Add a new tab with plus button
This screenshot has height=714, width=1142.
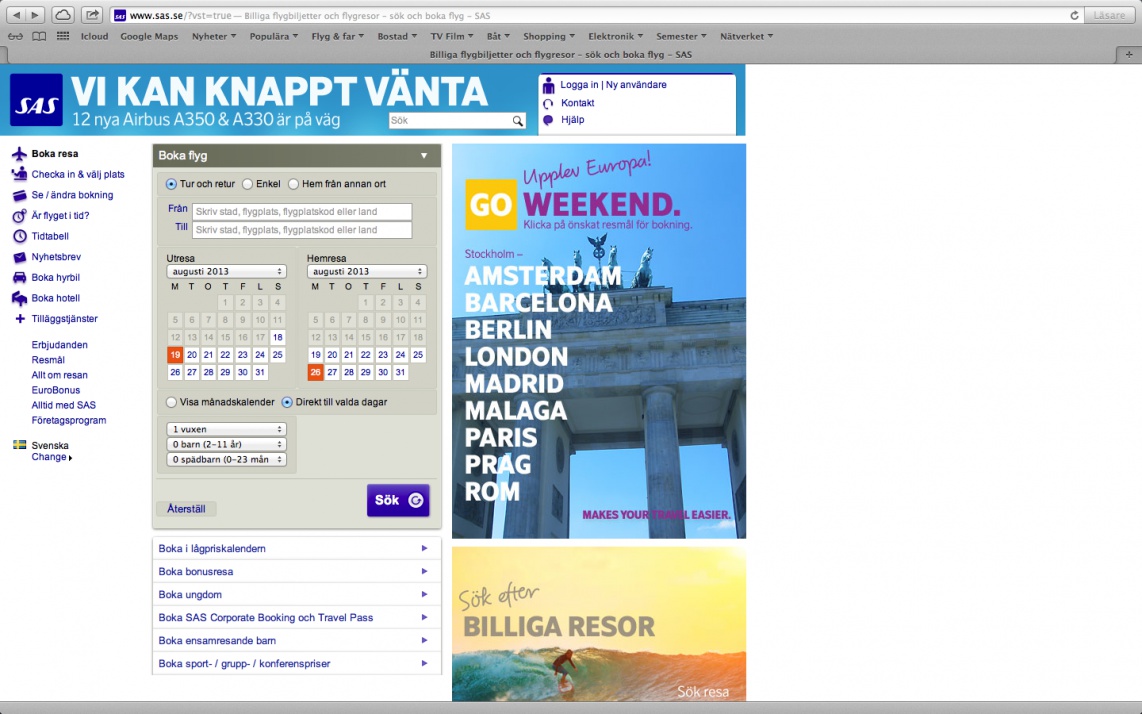[1129, 55]
